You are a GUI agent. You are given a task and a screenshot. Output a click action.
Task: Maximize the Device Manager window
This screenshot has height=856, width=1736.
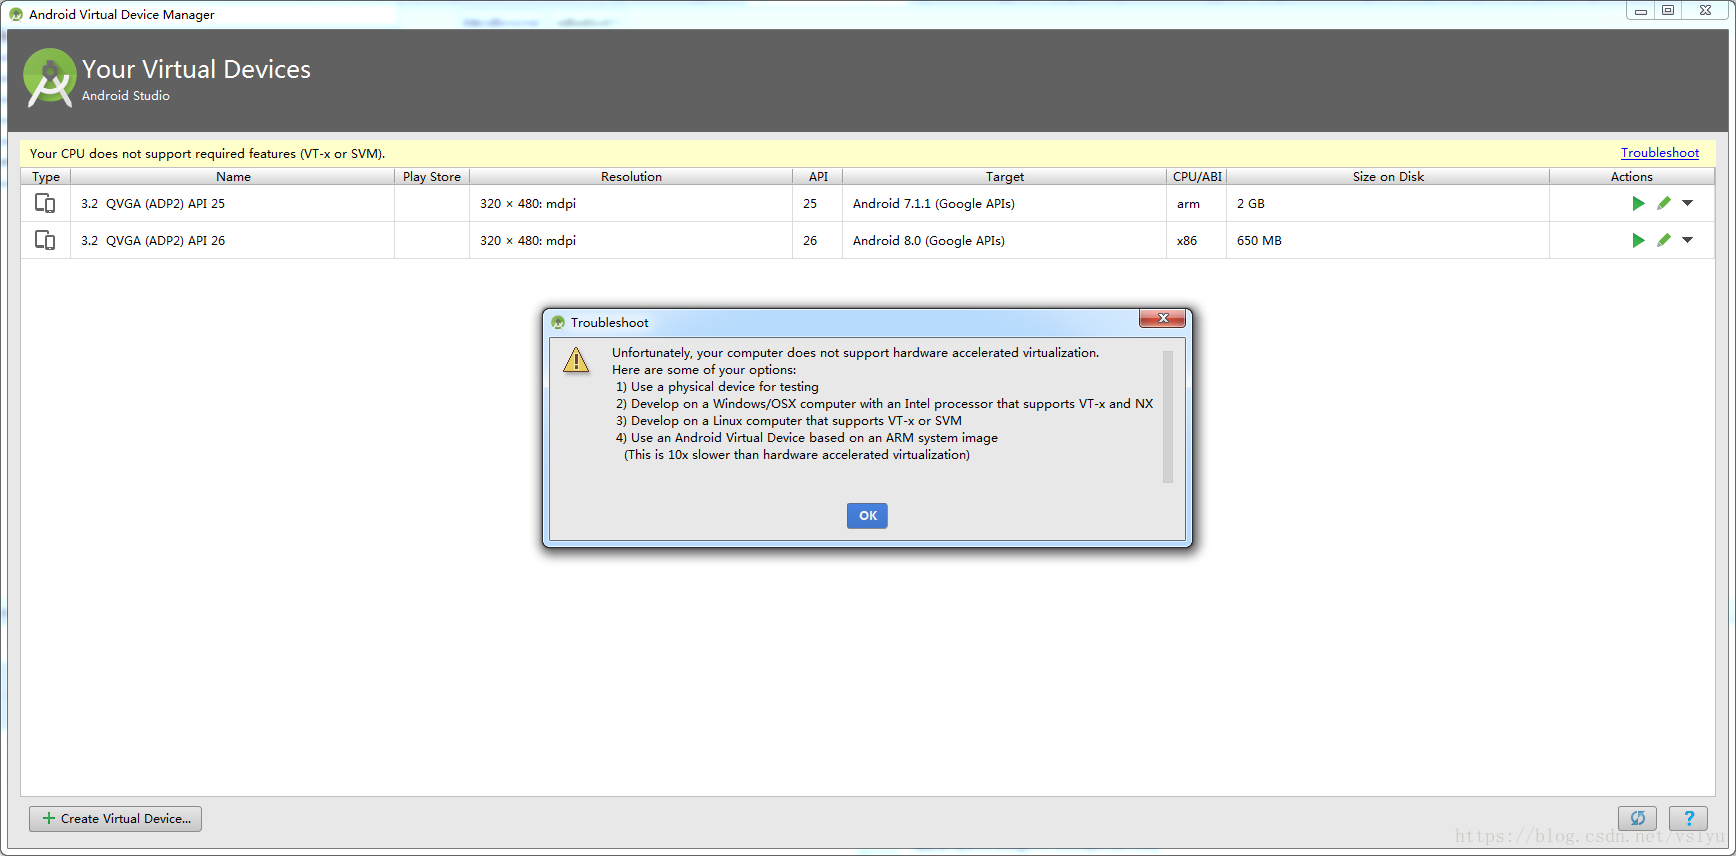coord(1668,11)
